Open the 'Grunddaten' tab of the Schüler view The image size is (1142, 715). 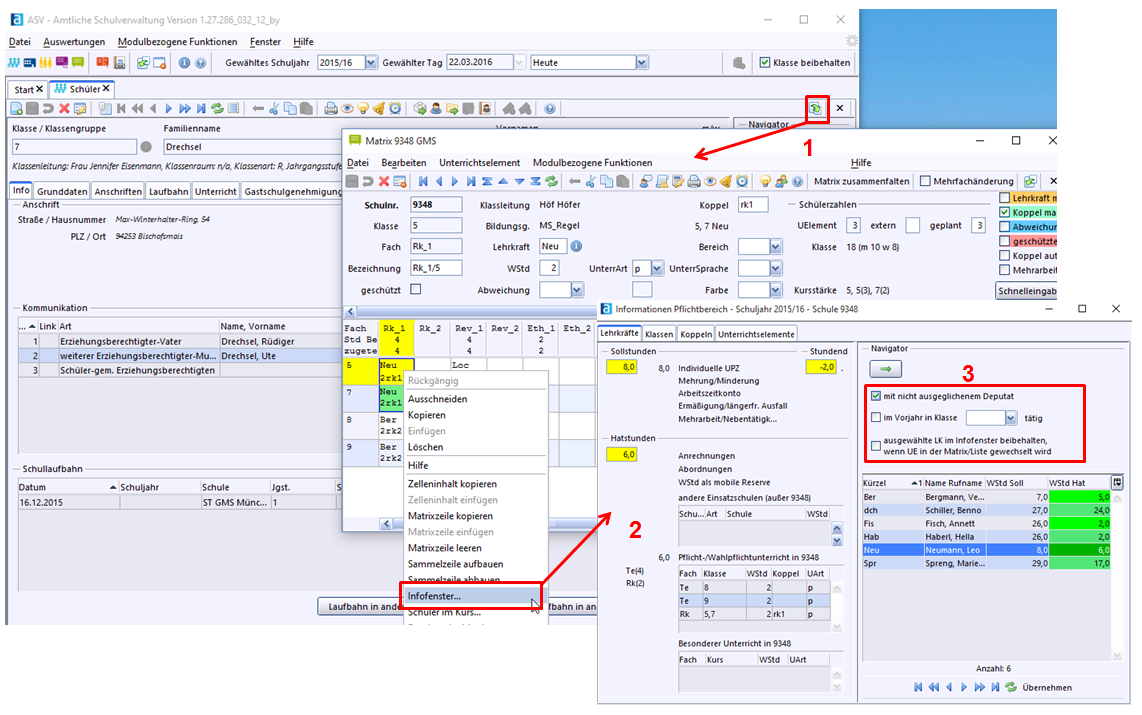(62, 191)
